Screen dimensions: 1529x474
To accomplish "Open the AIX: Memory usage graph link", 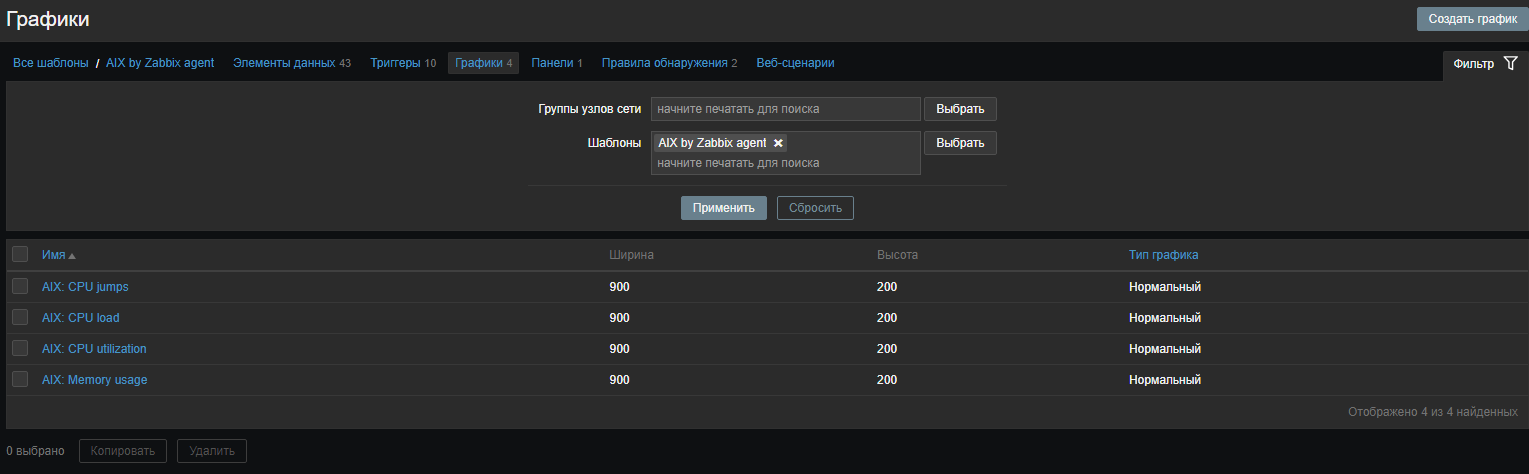I will (x=94, y=380).
